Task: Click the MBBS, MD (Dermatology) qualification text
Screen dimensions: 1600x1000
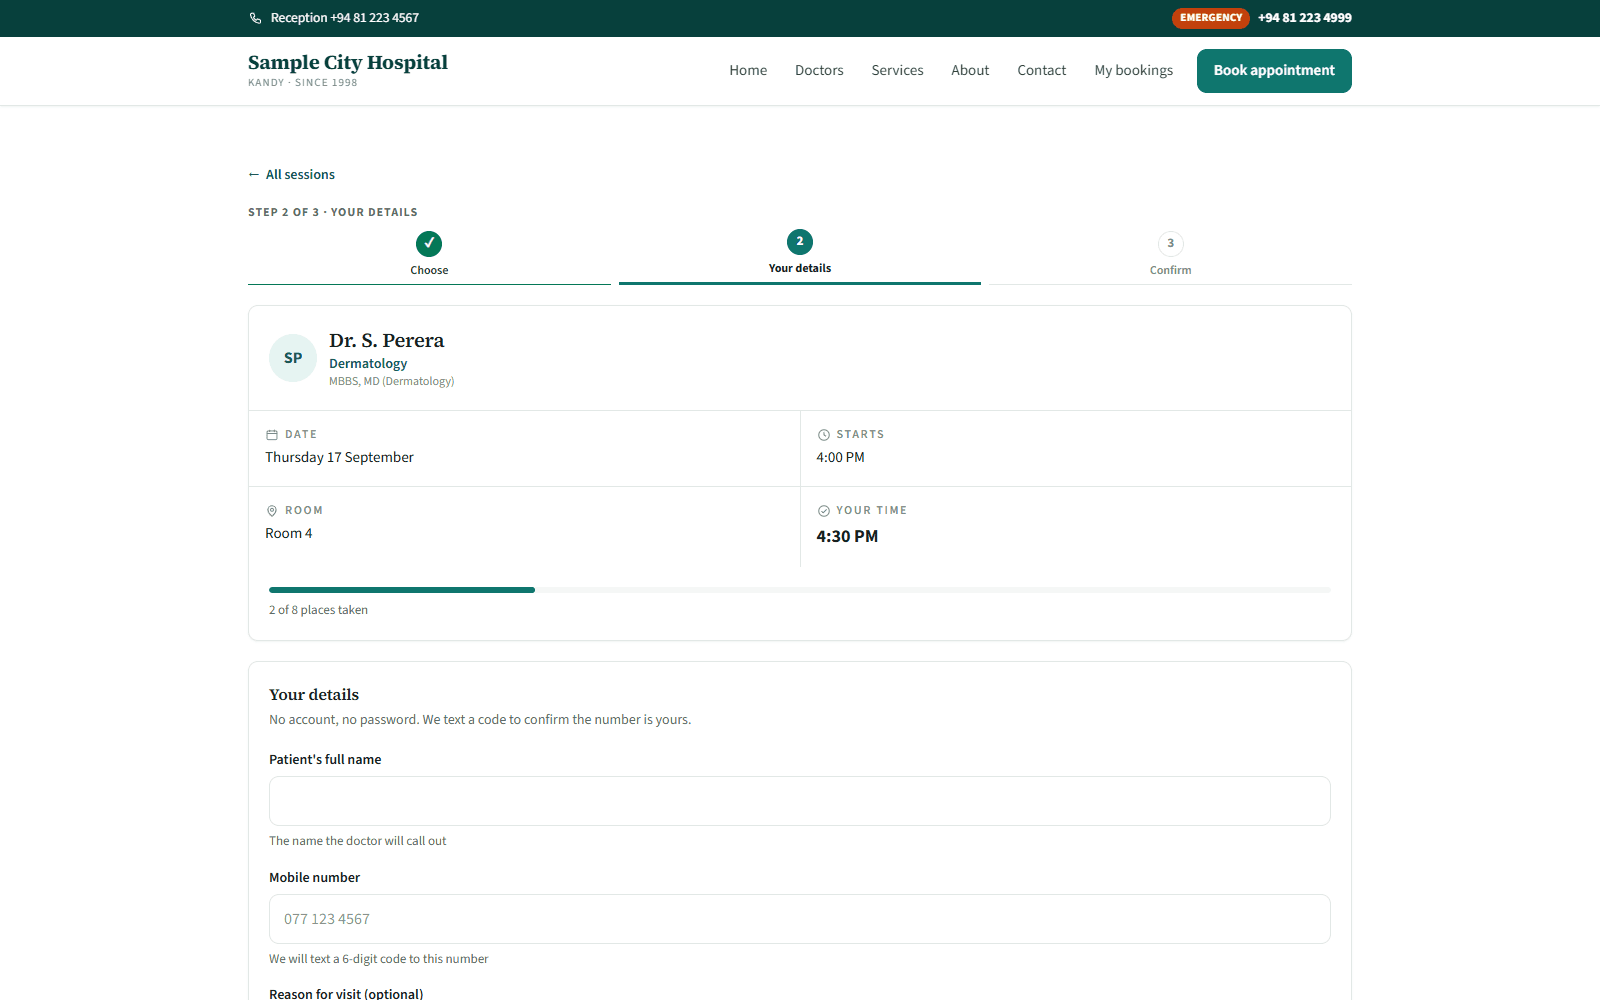Action: pos(392,381)
